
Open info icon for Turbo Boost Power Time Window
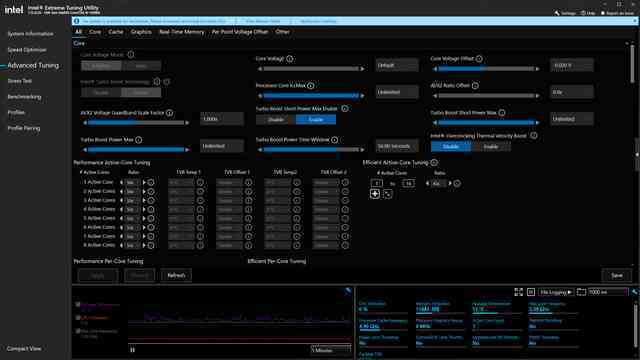[x=335, y=140]
